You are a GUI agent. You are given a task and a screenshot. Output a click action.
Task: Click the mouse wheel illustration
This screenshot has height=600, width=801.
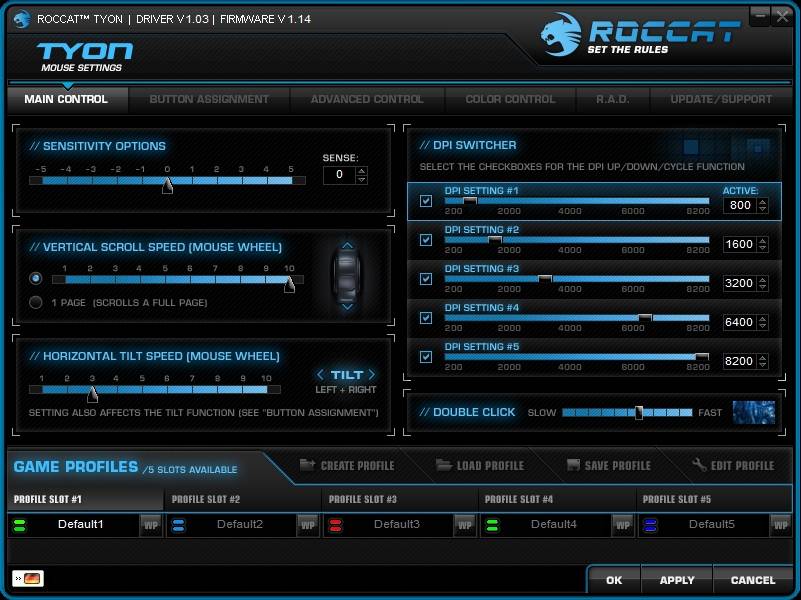(347, 276)
